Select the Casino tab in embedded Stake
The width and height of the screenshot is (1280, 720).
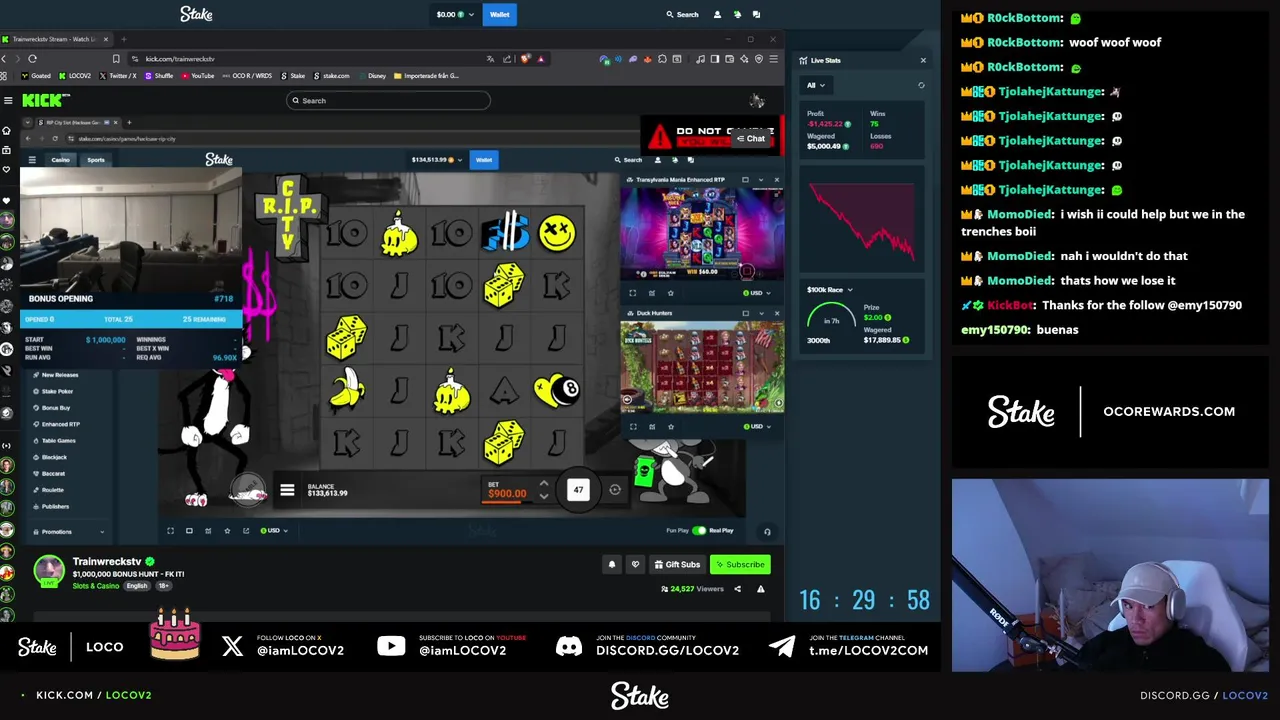pyautogui.click(x=61, y=160)
